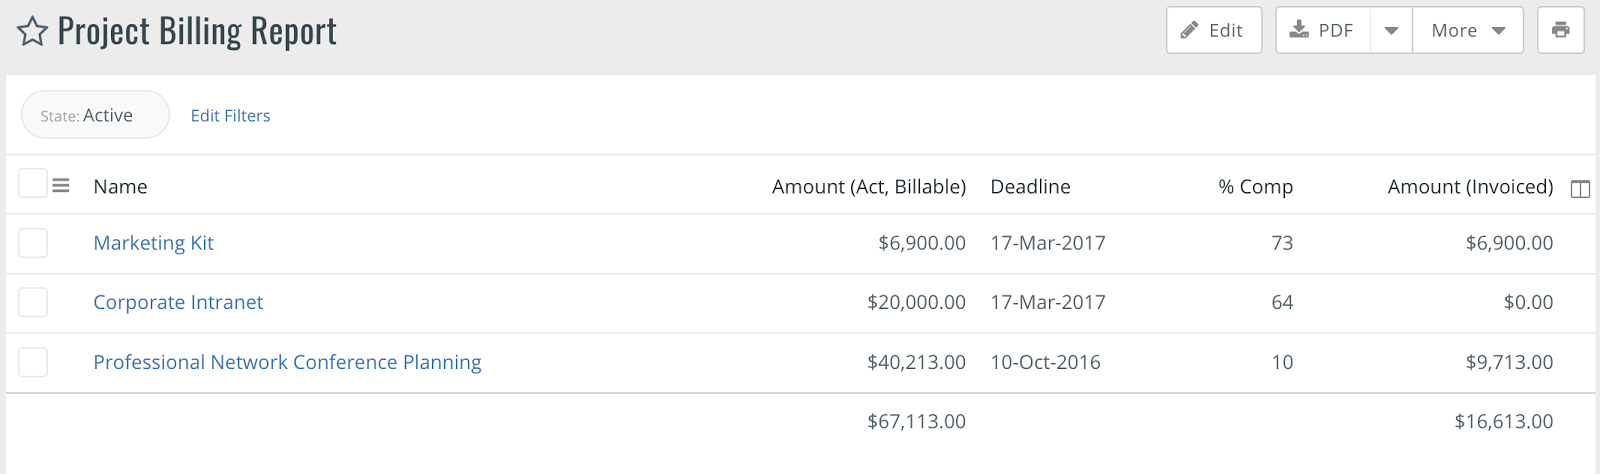Sort by the % Comp column header
The width and height of the screenshot is (1600, 474).
1255,187
